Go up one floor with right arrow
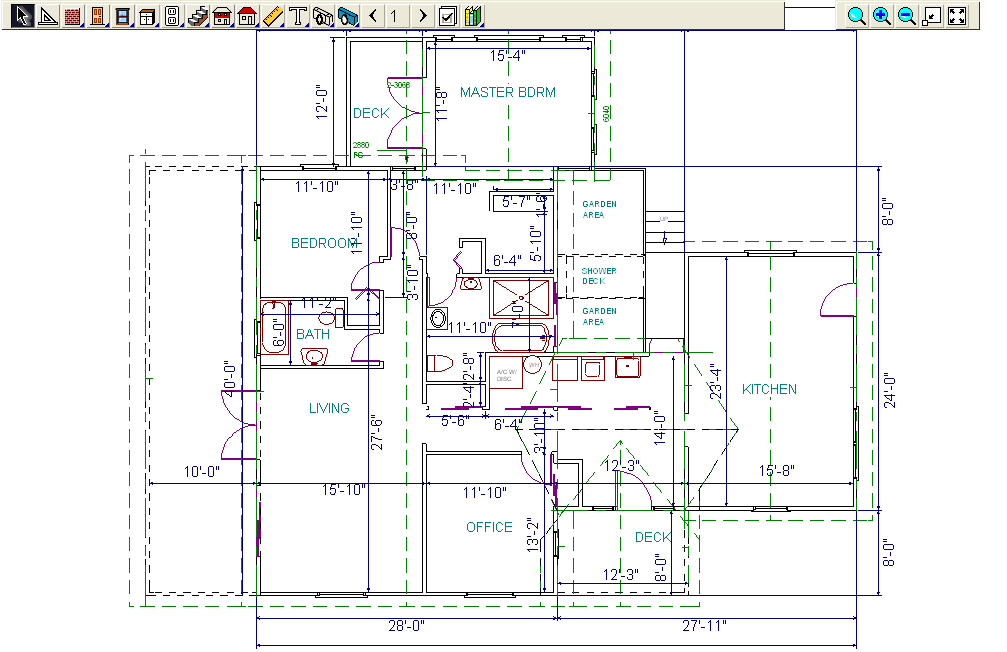This screenshot has height=652, width=1007. 423,16
